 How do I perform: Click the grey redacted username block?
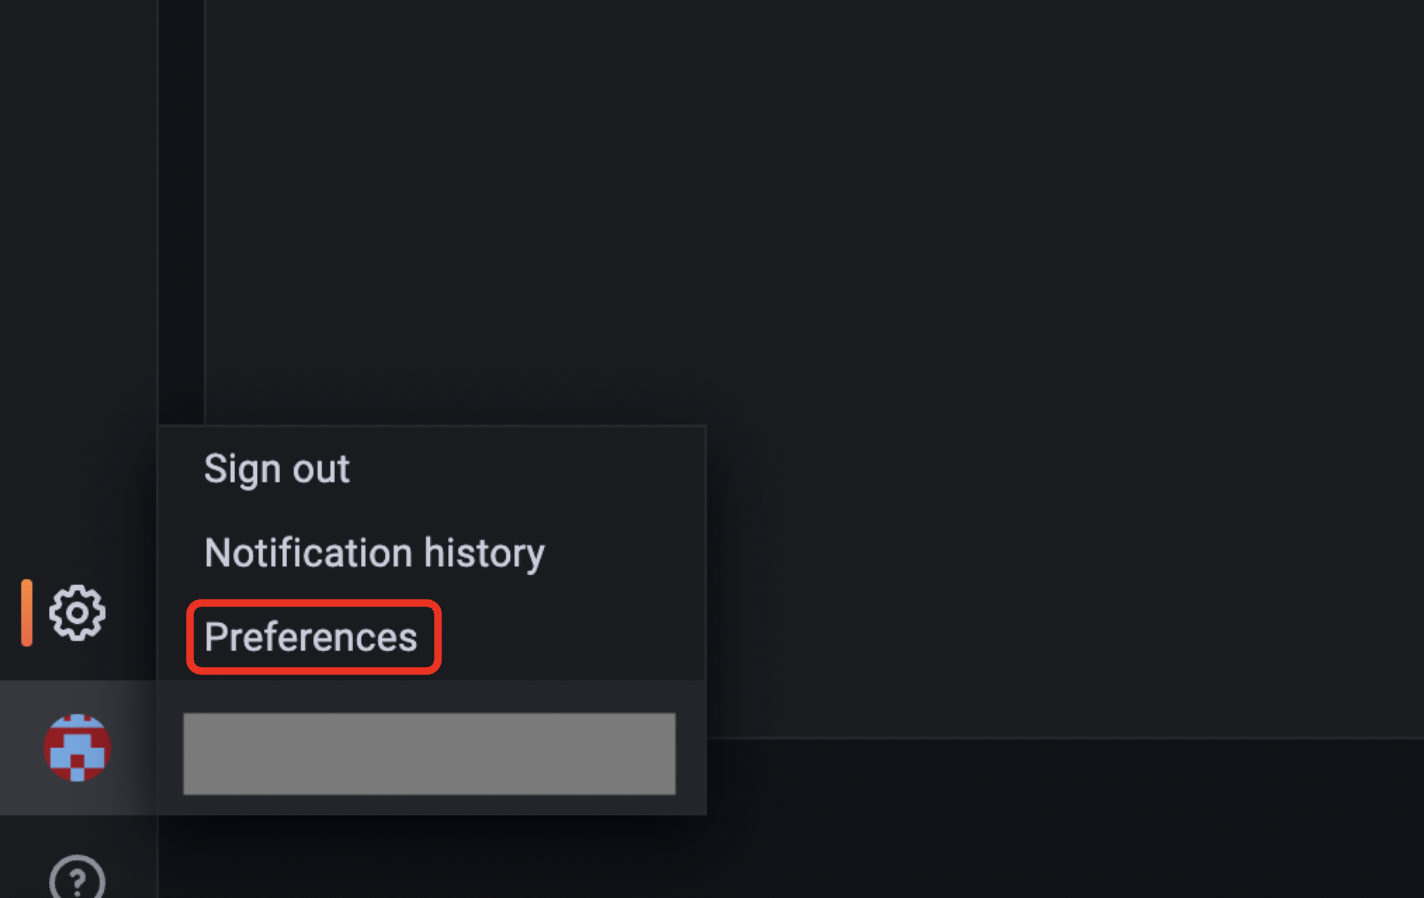429,754
